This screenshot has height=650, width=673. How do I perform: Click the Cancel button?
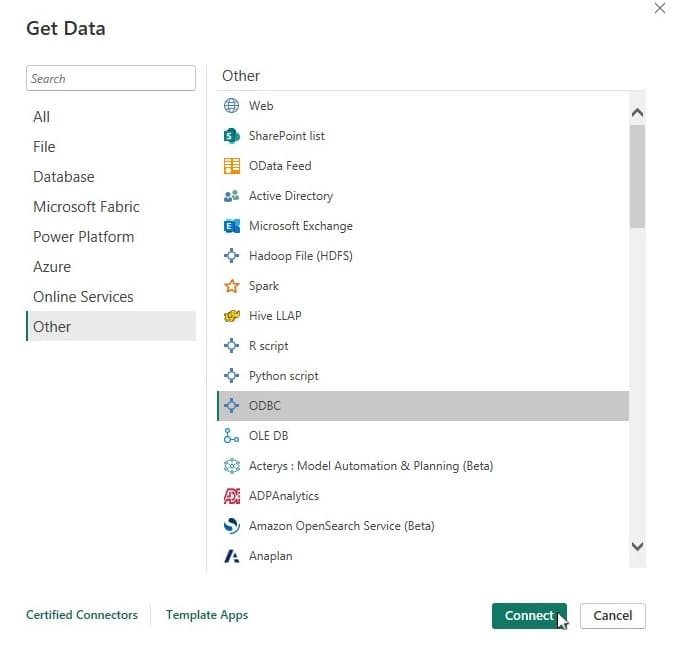pos(612,616)
